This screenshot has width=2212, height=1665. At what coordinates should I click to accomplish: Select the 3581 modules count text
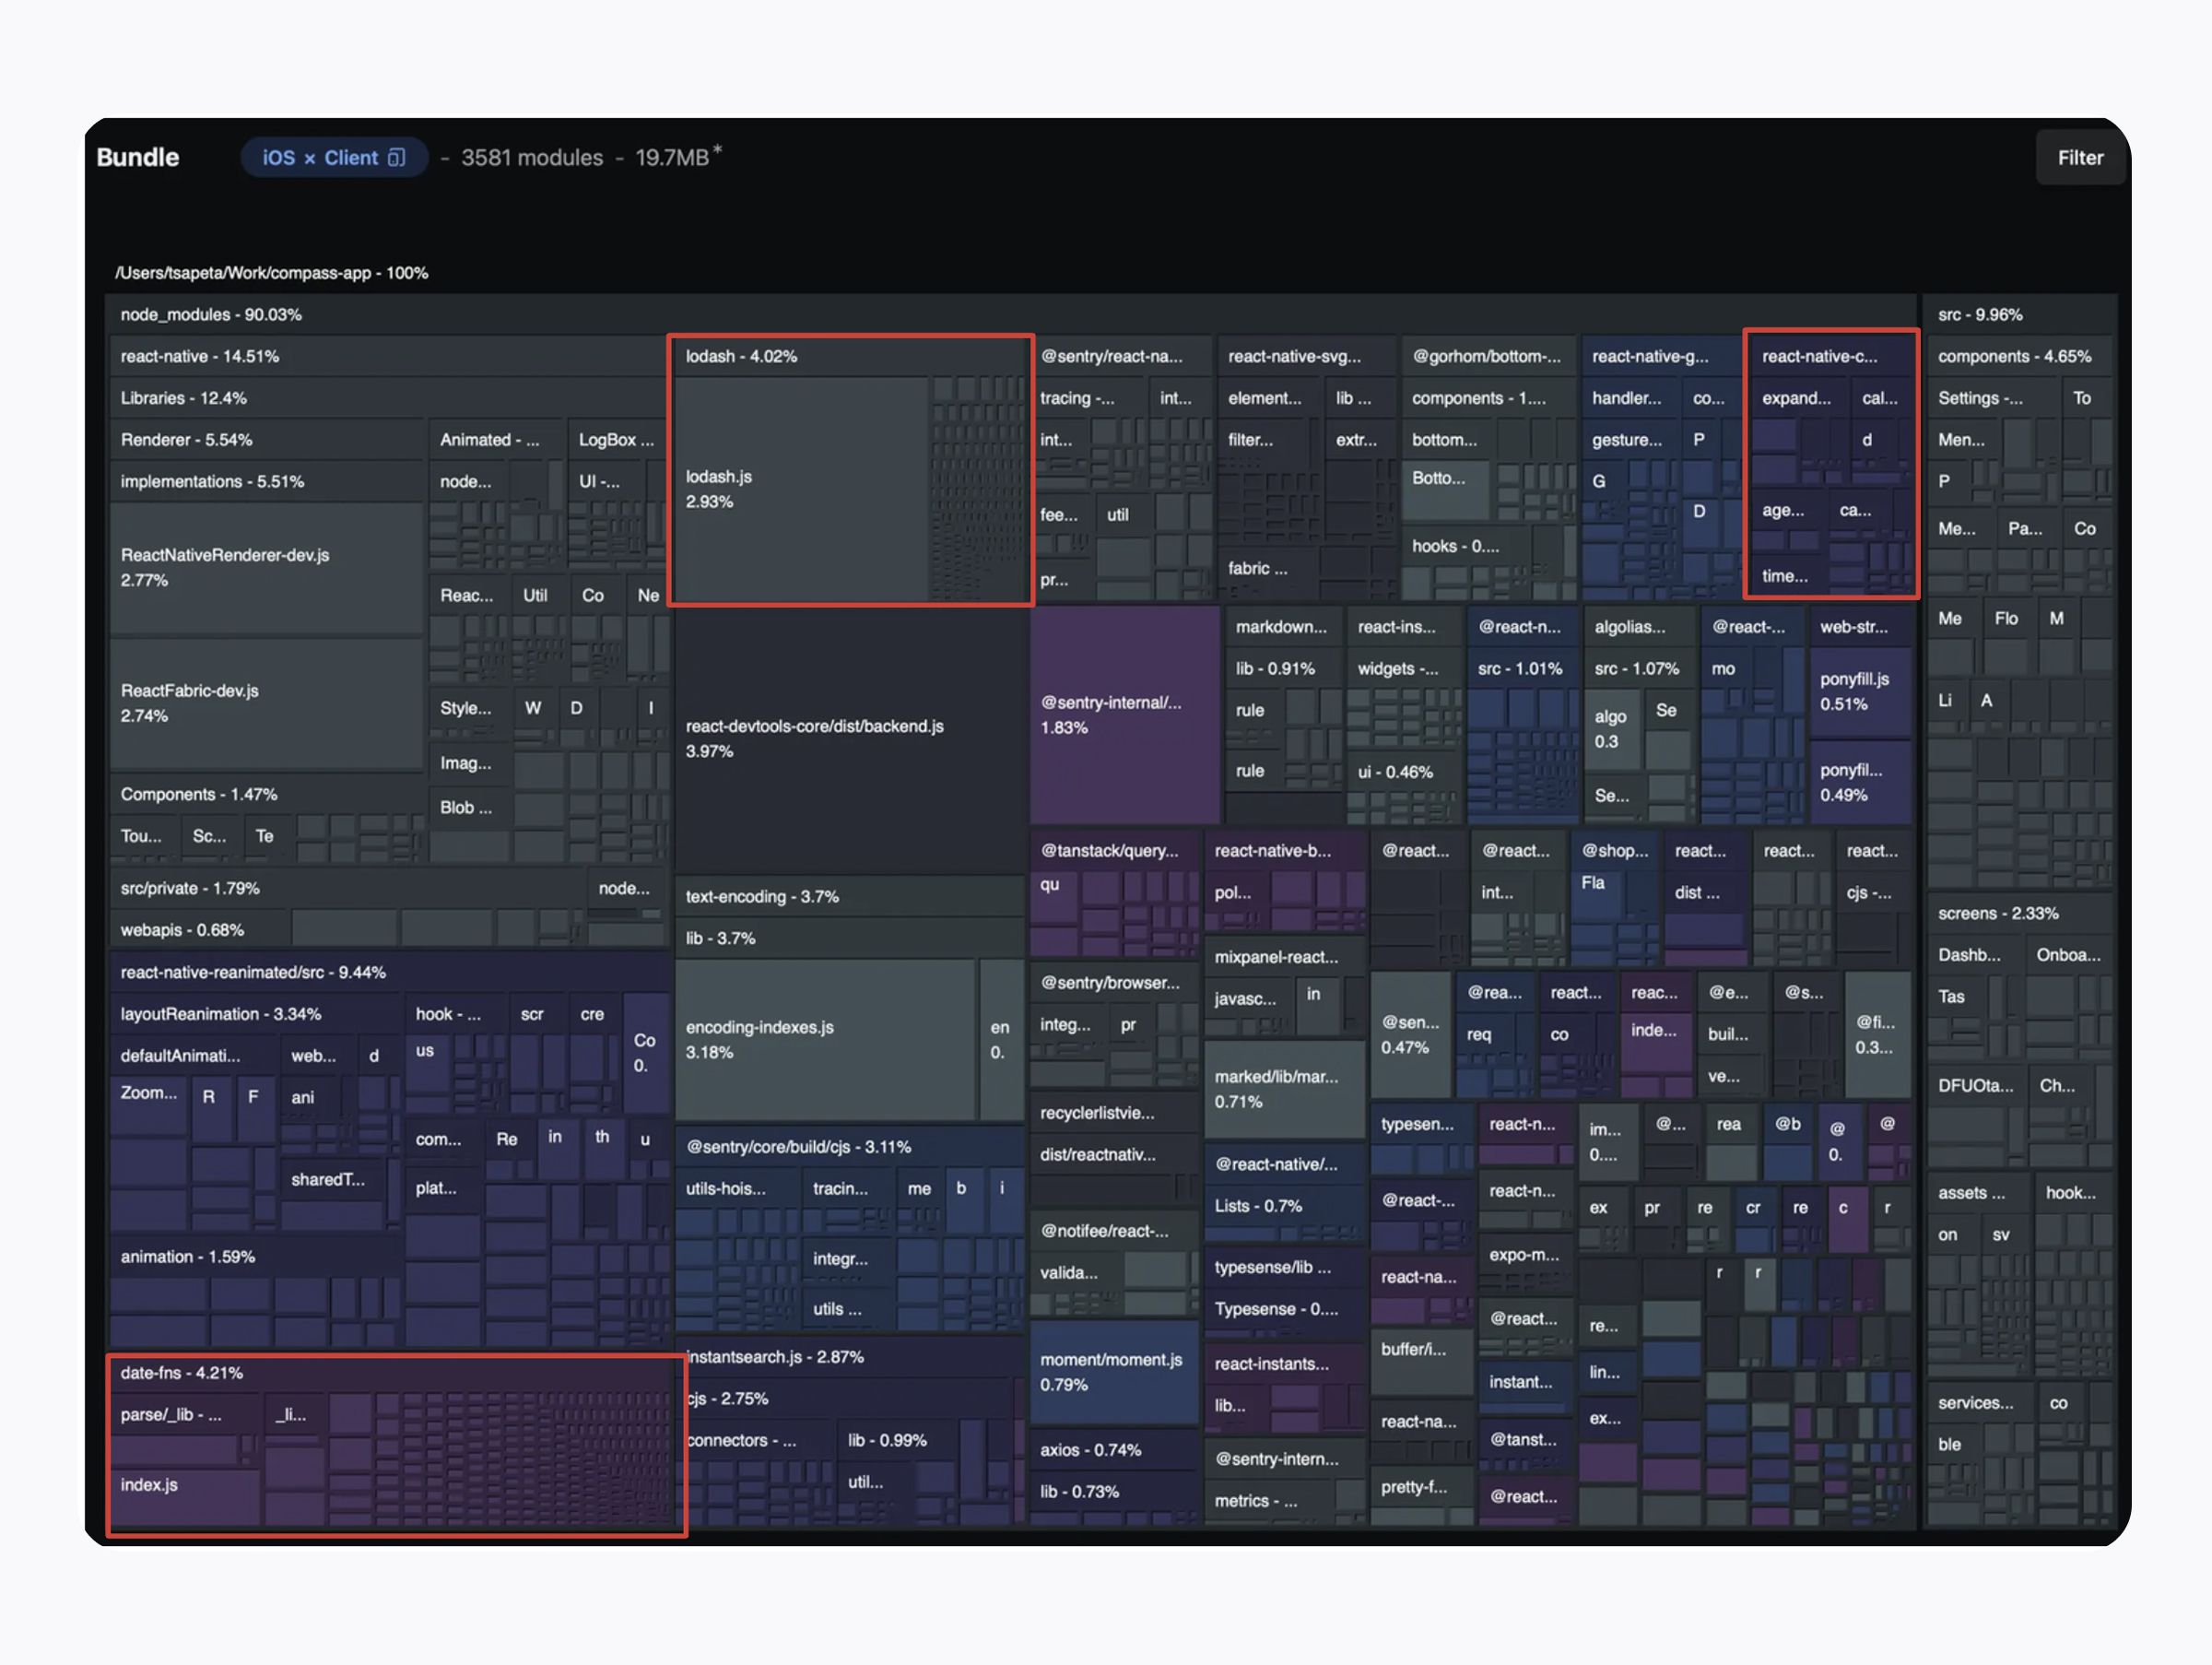(x=532, y=158)
